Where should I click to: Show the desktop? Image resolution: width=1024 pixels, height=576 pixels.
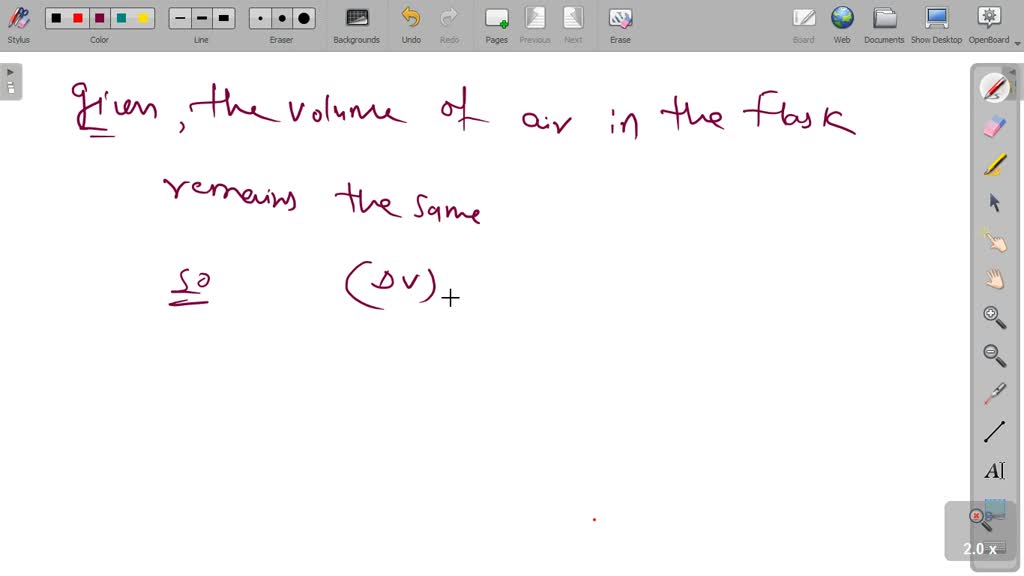[x=936, y=25]
